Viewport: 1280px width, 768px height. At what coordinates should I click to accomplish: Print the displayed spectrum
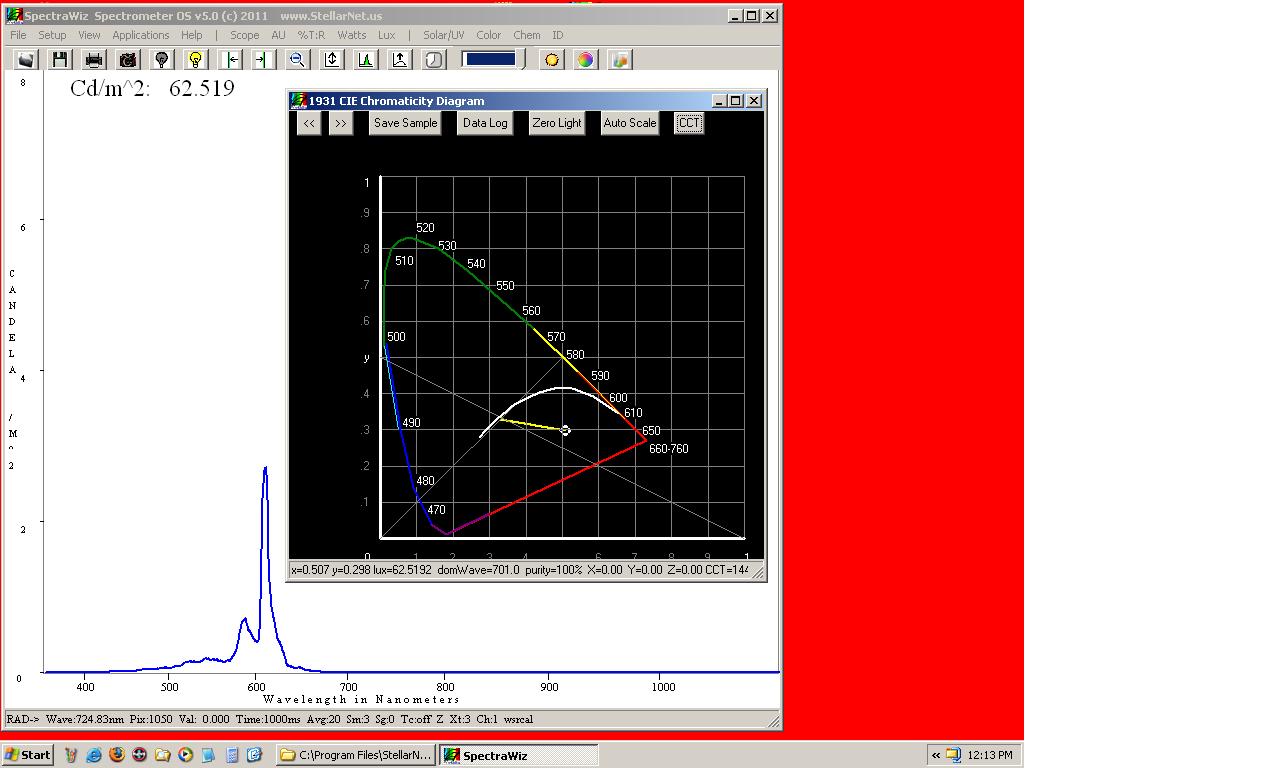93,59
